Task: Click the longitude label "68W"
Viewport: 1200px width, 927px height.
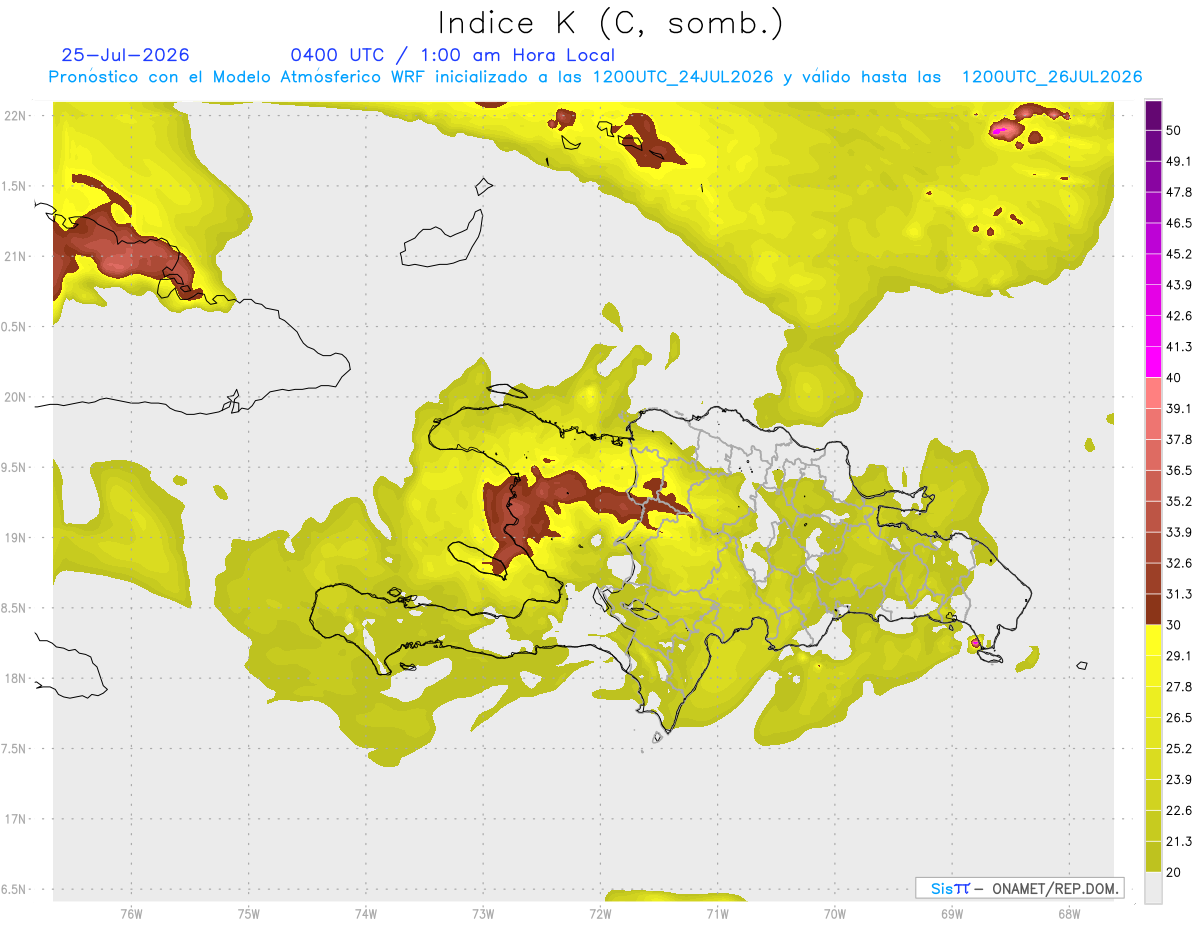Action: click(x=1068, y=914)
